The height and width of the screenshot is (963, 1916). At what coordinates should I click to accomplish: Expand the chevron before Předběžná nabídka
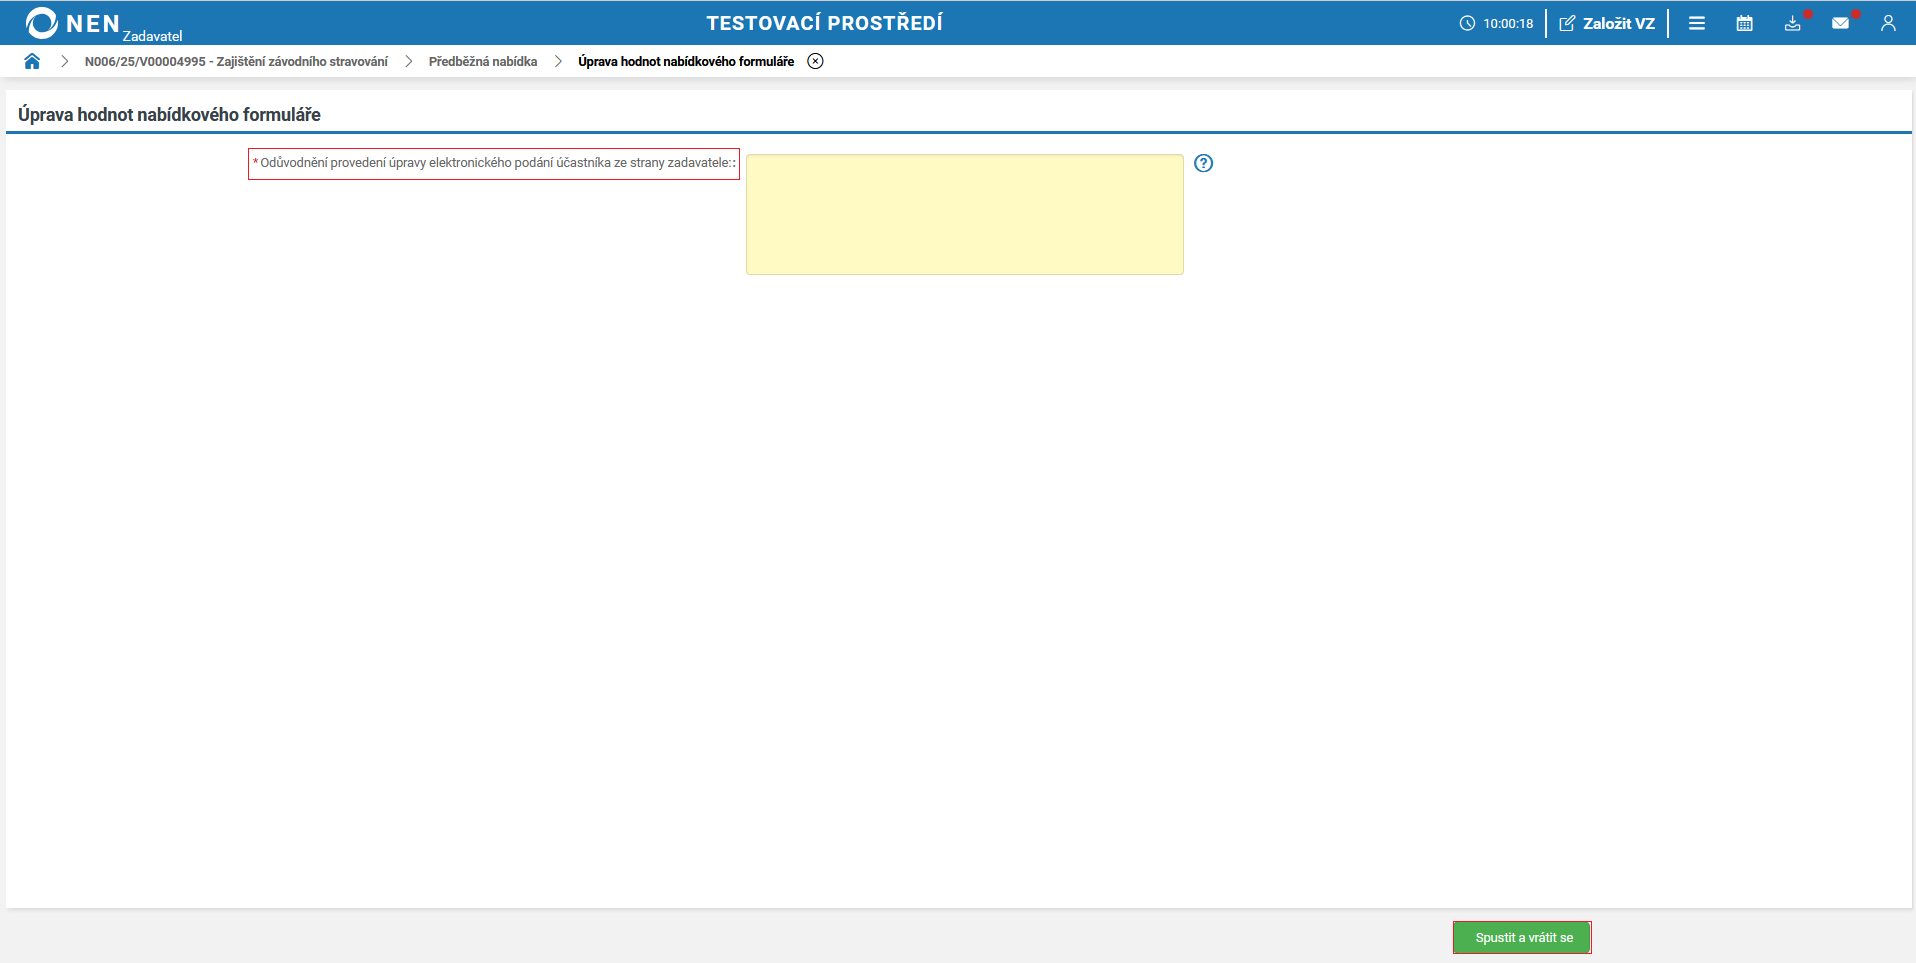pyautogui.click(x=408, y=61)
